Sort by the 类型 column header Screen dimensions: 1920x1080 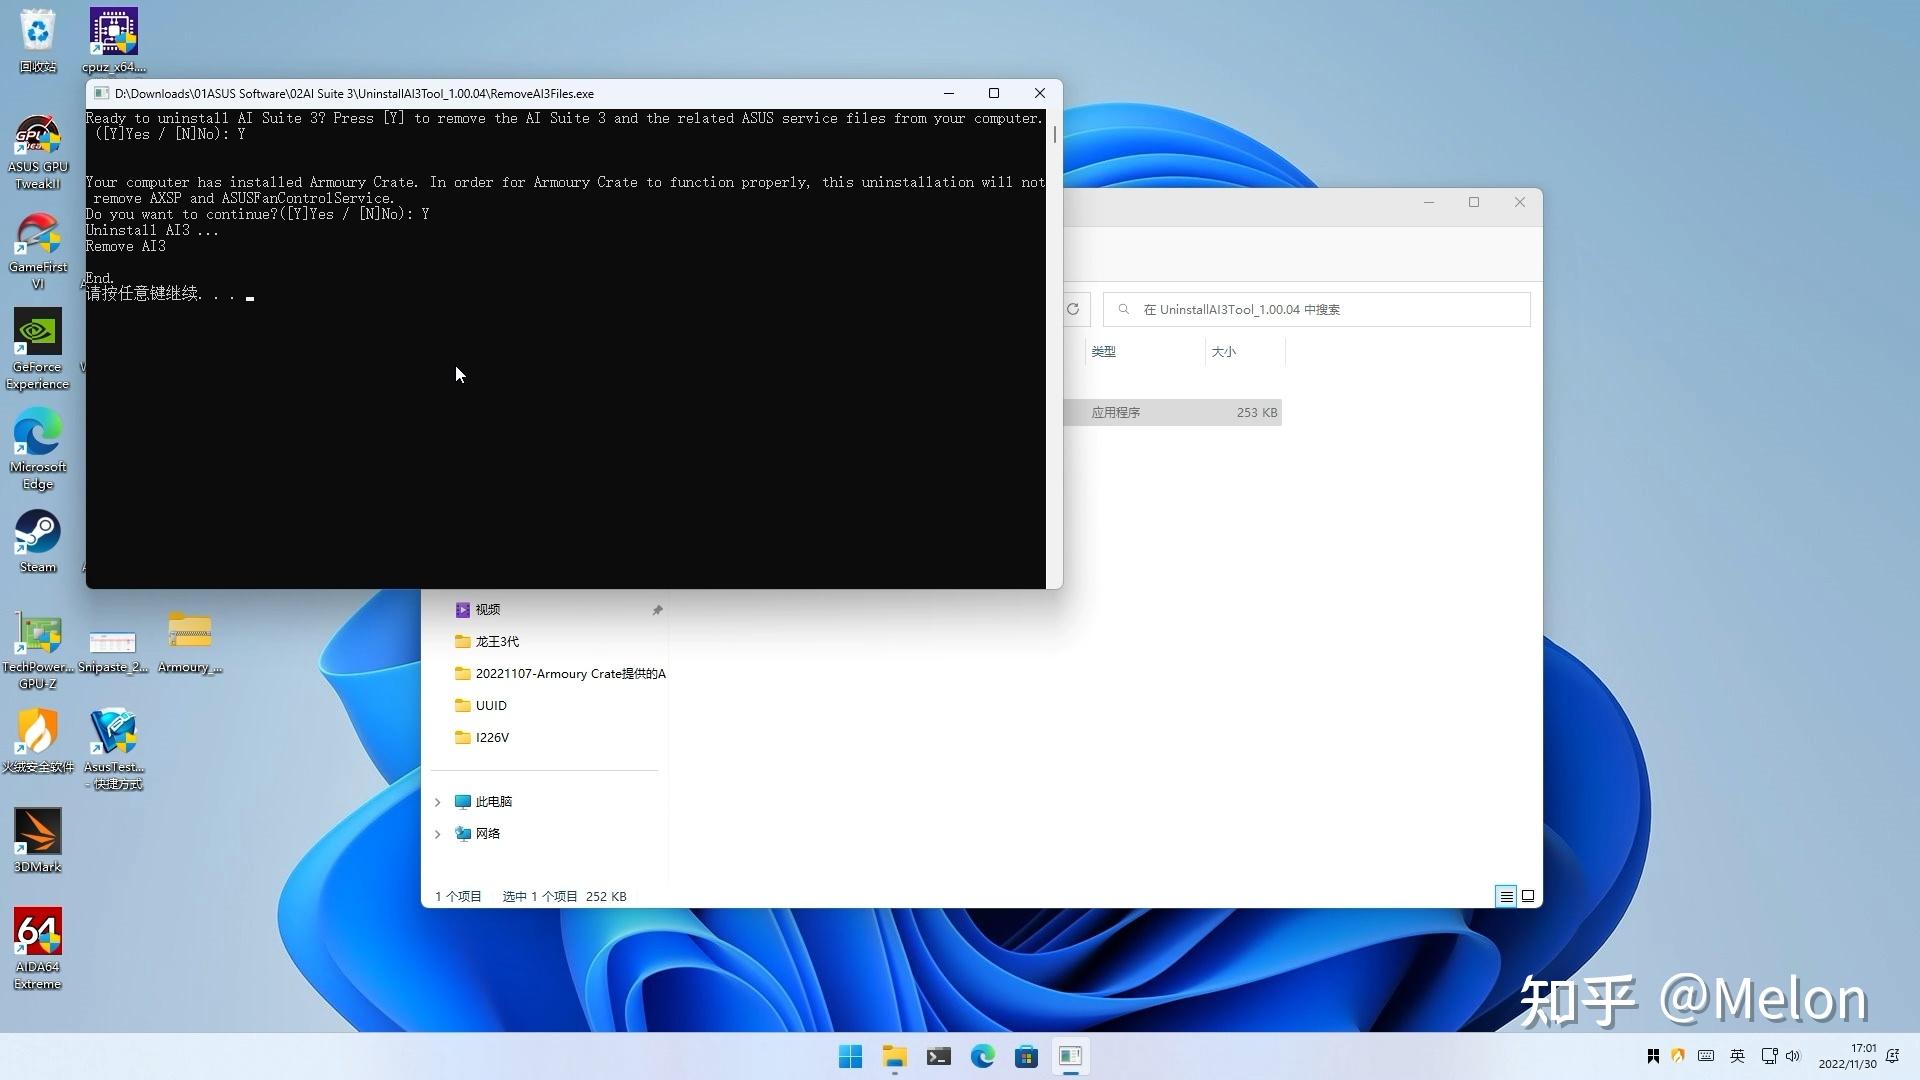point(1104,352)
